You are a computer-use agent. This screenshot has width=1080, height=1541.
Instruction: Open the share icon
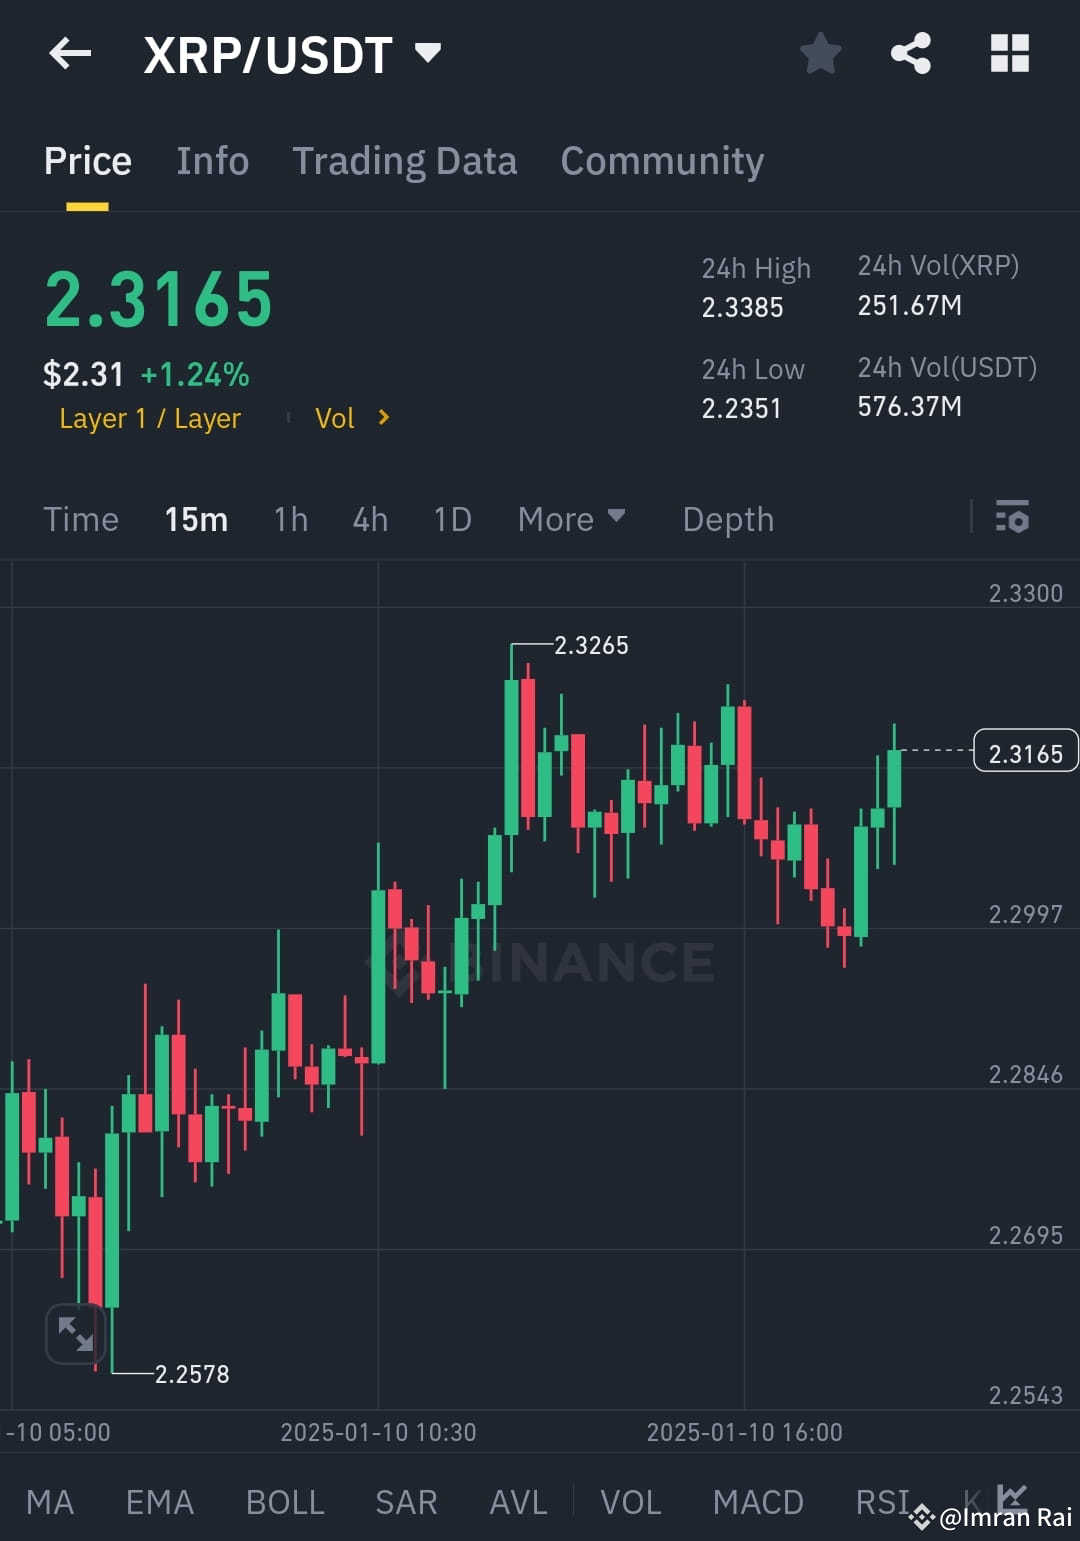click(910, 55)
